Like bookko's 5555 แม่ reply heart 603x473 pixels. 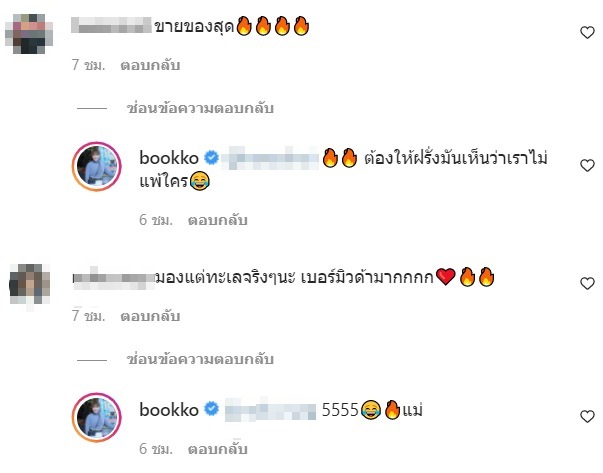pyautogui.click(x=587, y=416)
